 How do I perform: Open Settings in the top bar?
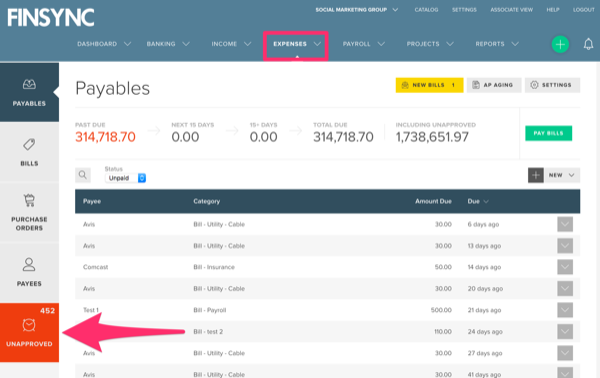coord(464,10)
